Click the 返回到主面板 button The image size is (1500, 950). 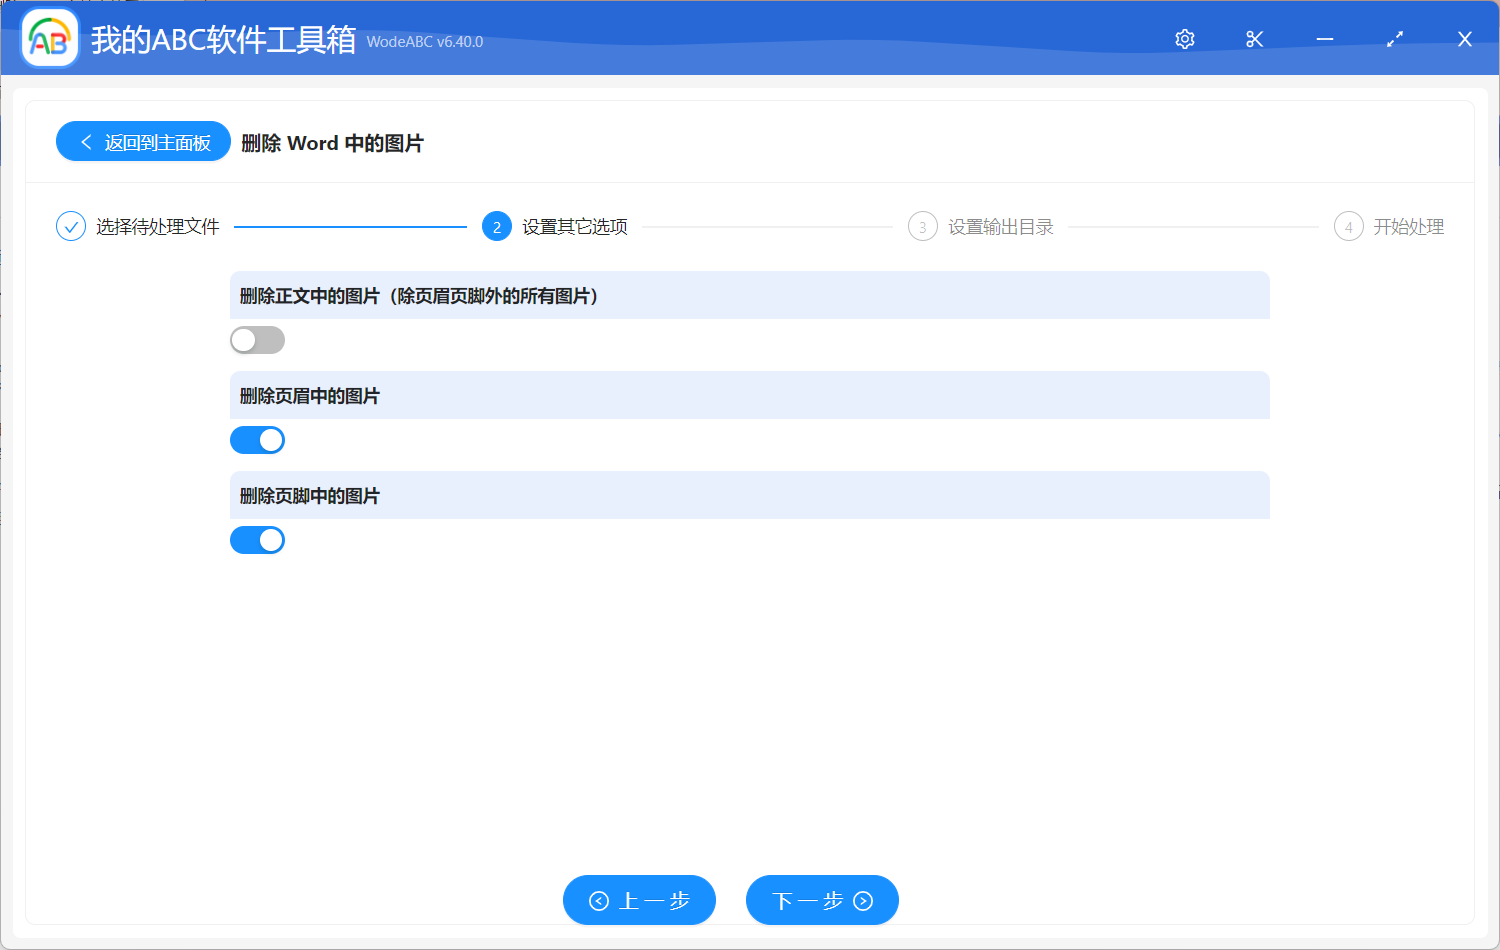pos(143,141)
